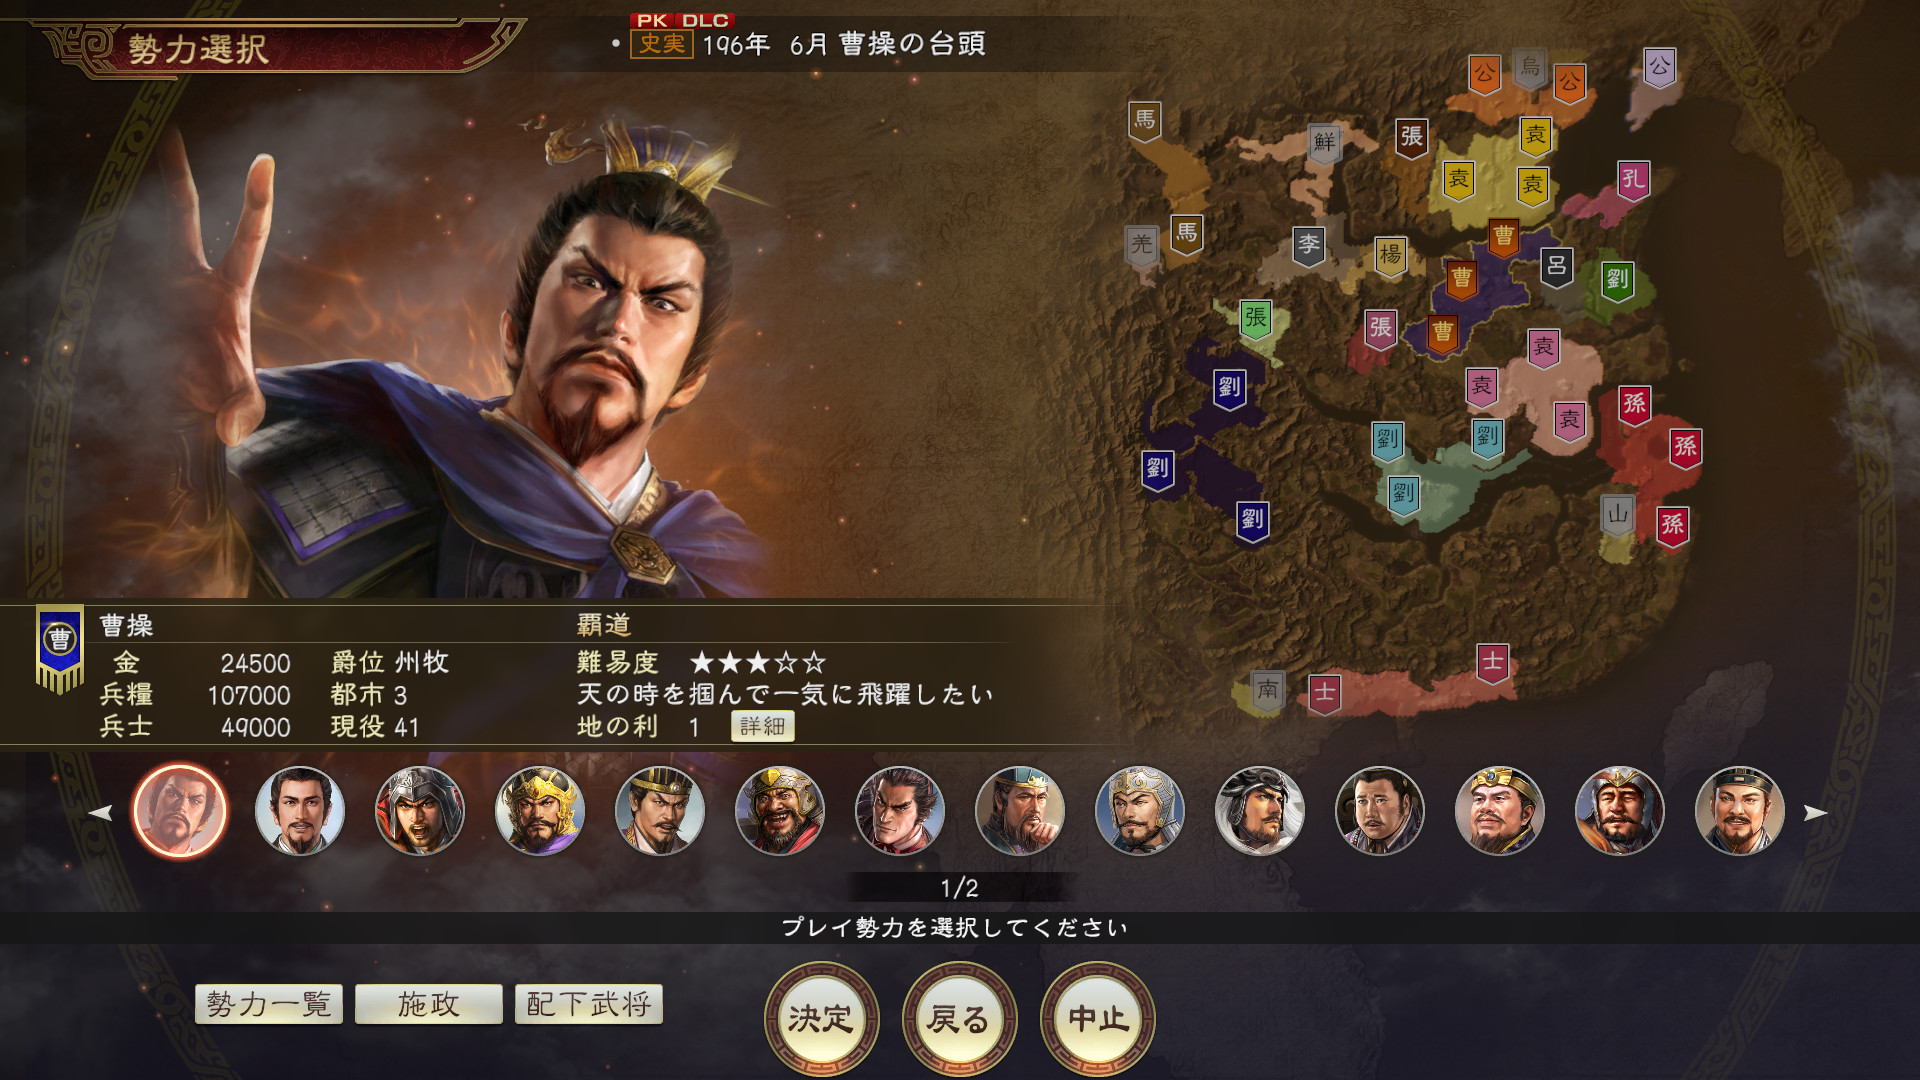Image resolution: width=1920 pixels, height=1080 pixels.
Task: Show previous page of ruler portraits
Action: coord(100,813)
